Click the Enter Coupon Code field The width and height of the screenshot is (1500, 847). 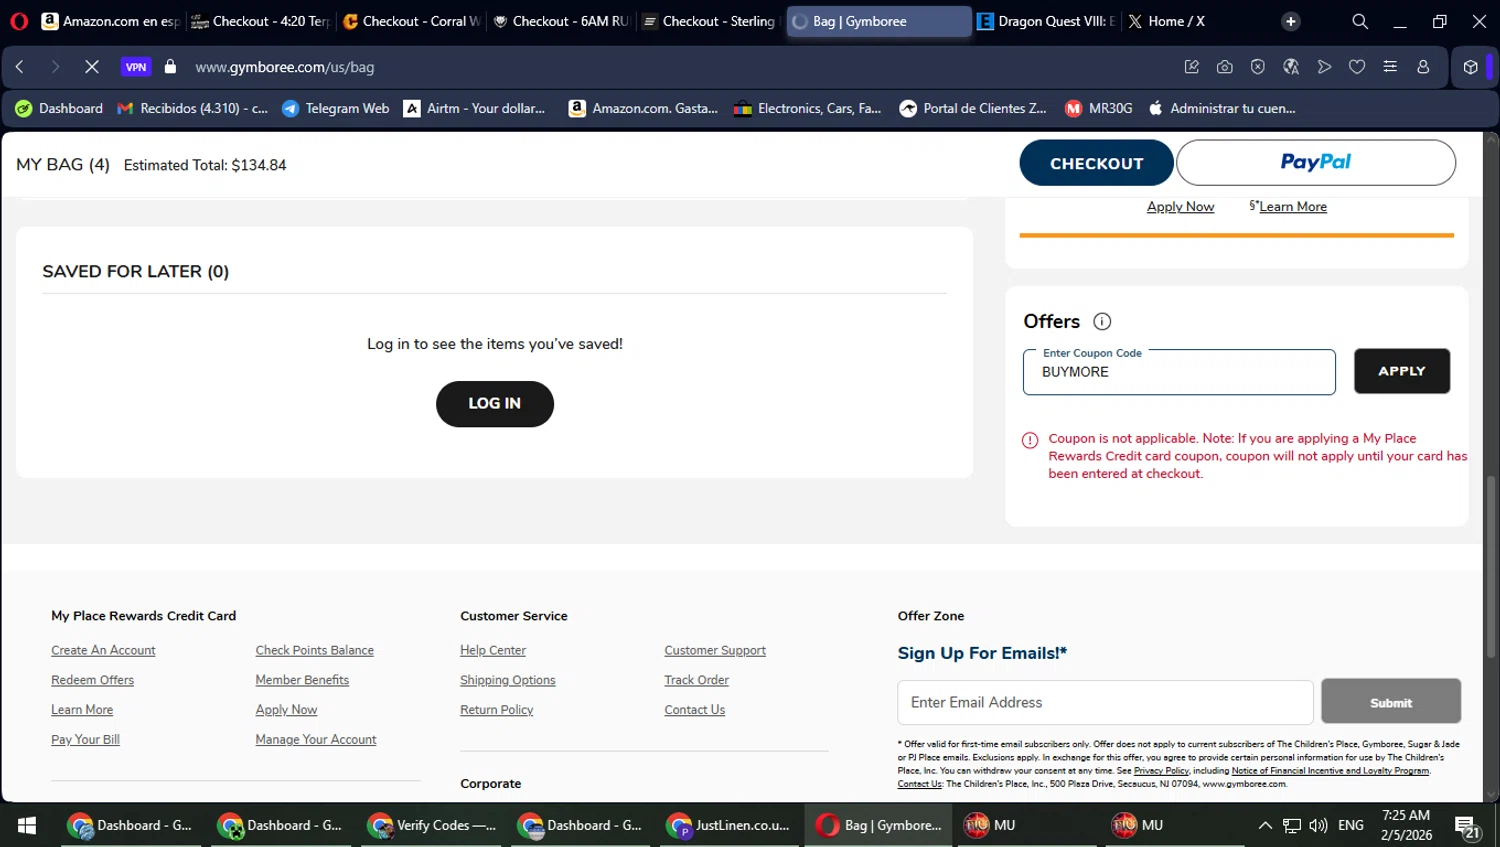pyautogui.click(x=1179, y=372)
